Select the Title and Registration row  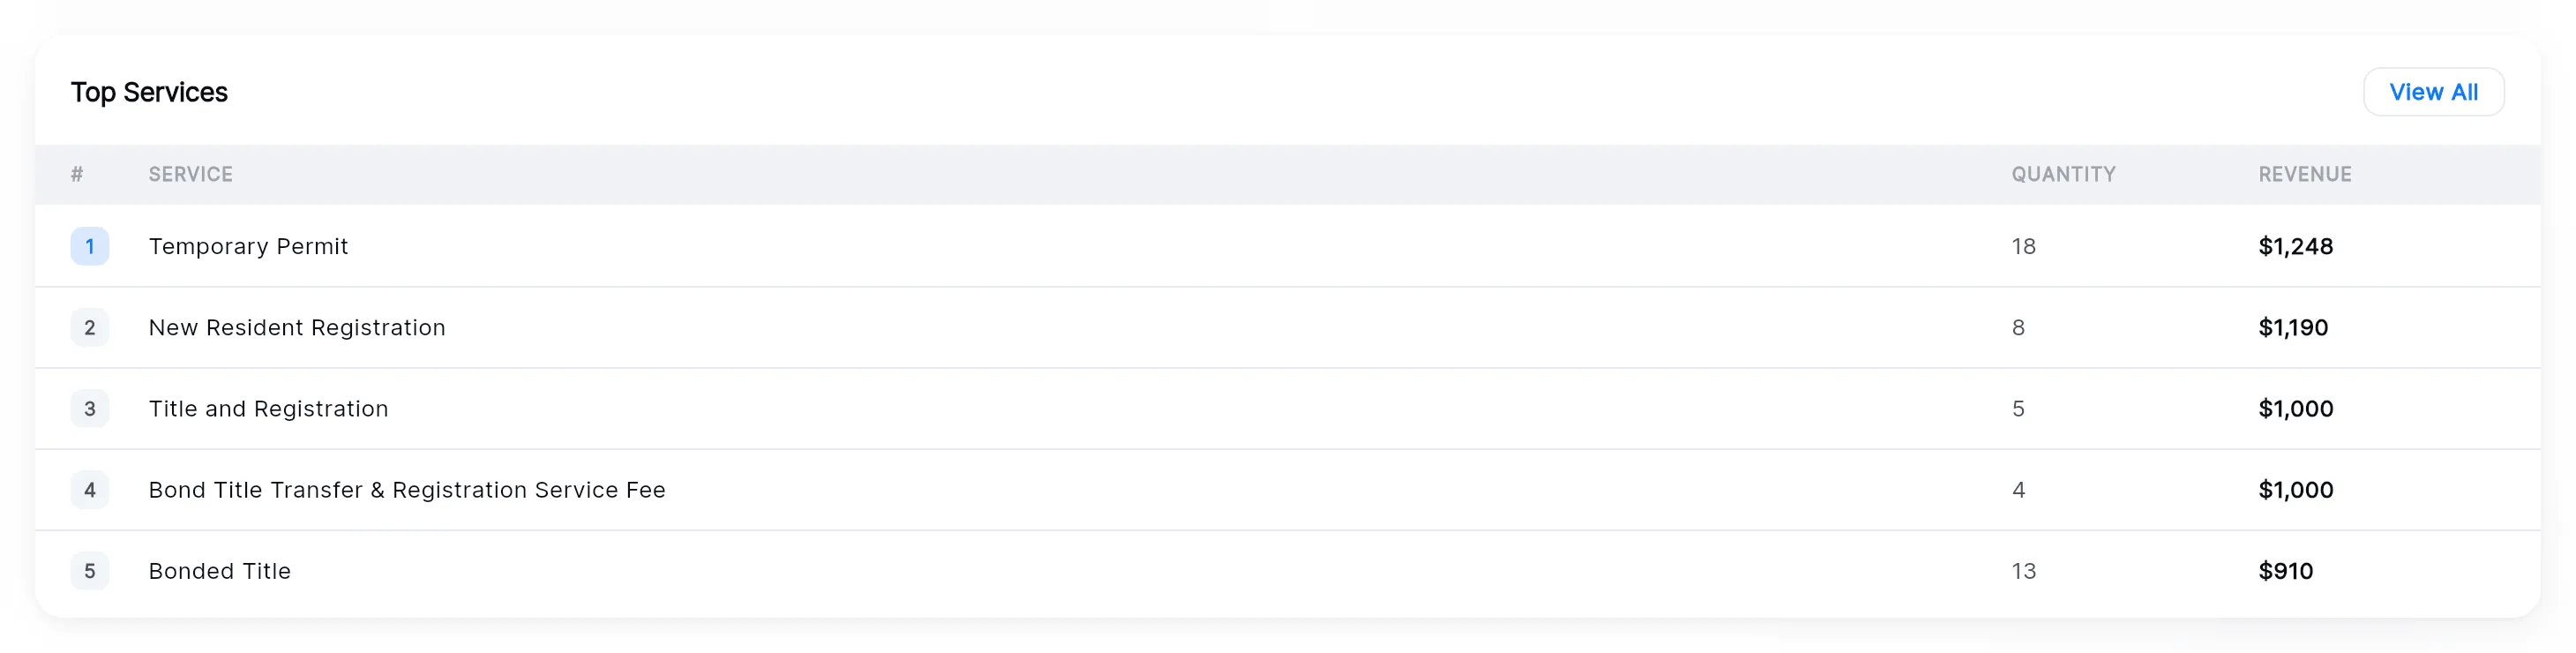(x=1288, y=408)
